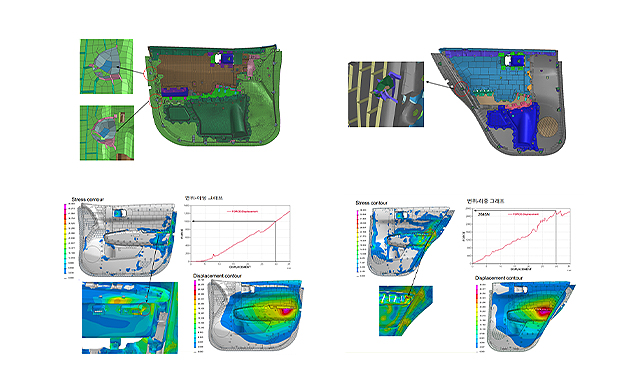Click the red series legend in rear door graph
Image resolution: width=640 pixels, height=390 pixels.
pyautogui.click(x=523, y=214)
